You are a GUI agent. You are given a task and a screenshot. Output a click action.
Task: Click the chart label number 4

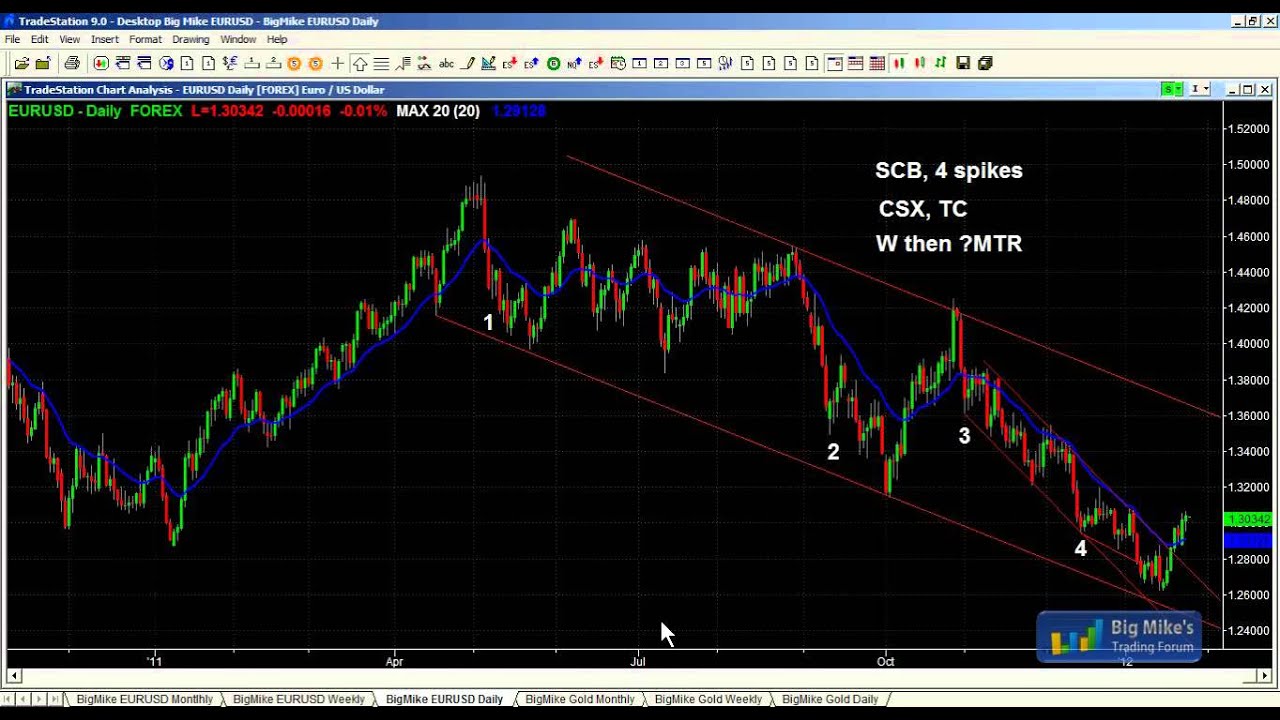coord(1080,549)
